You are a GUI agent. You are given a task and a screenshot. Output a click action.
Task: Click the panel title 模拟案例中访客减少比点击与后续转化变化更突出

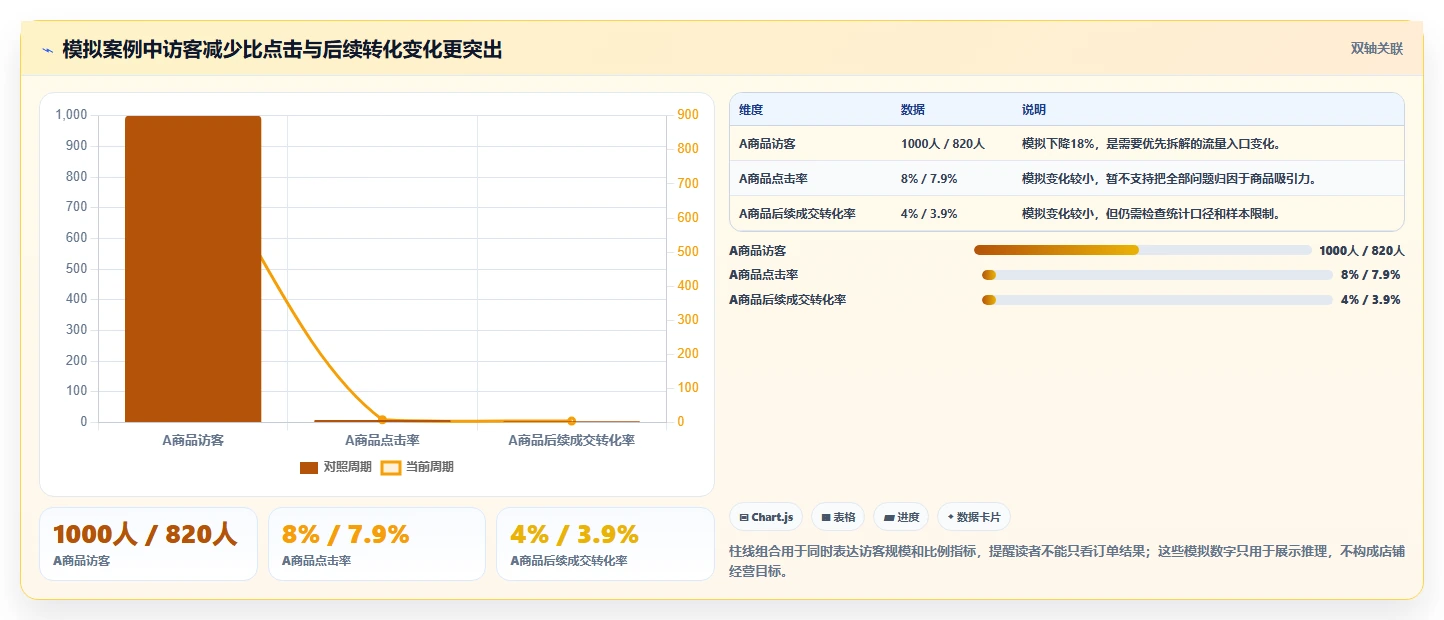(x=282, y=50)
